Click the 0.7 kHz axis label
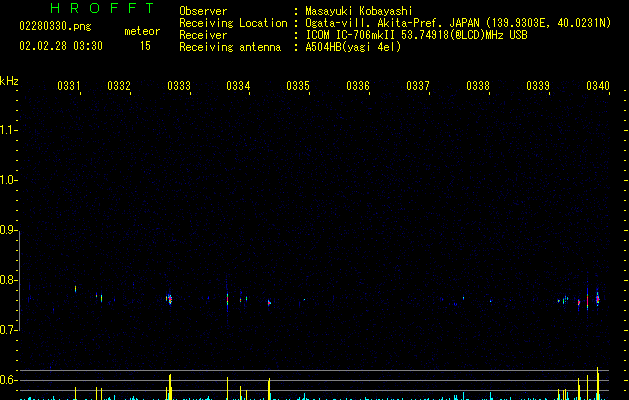The image size is (629, 400). (x=8, y=330)
